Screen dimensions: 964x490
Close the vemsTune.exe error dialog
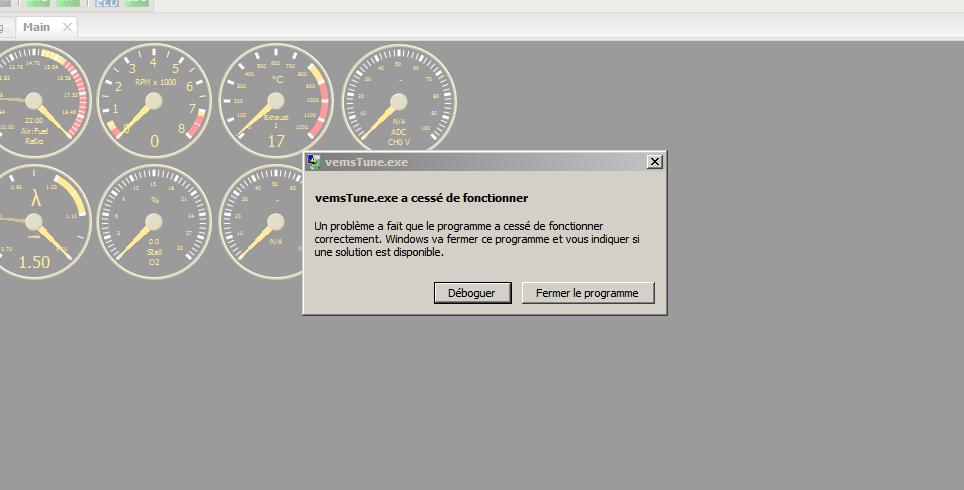pos(655,162)
